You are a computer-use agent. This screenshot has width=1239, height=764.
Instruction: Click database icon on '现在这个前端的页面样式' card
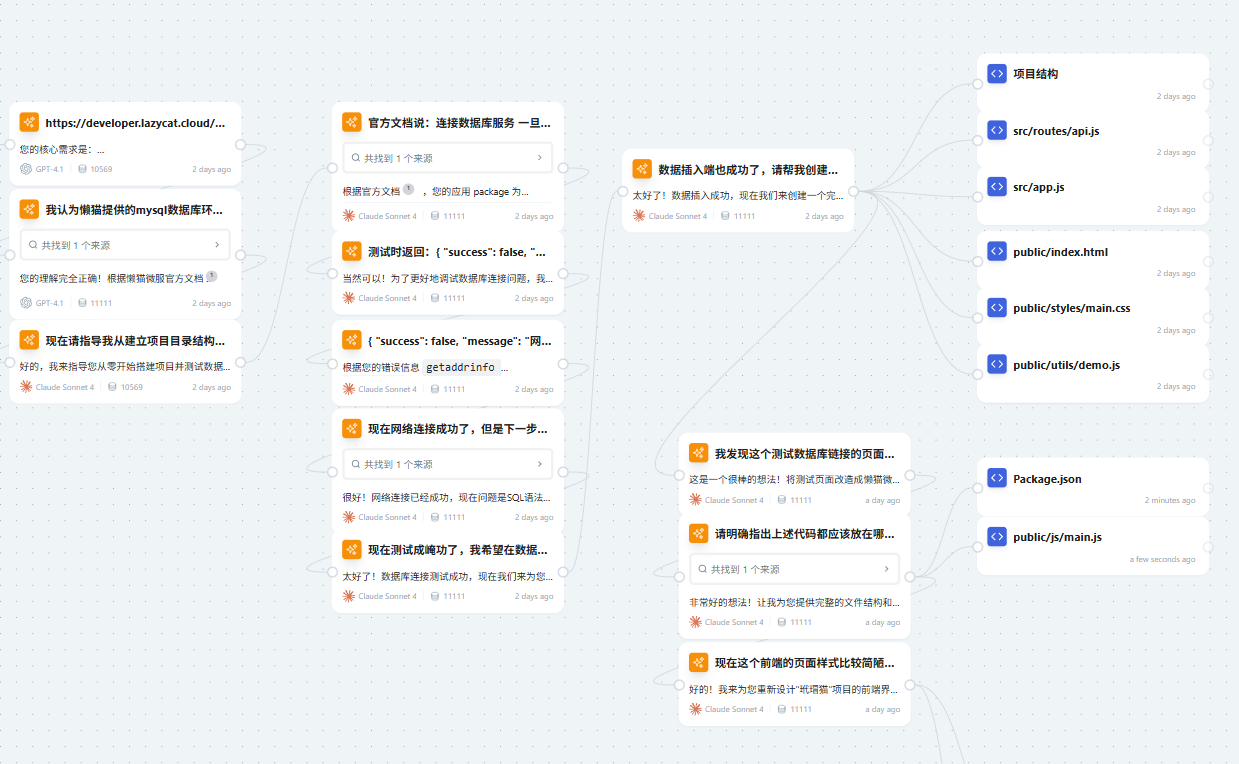point(782,709)
